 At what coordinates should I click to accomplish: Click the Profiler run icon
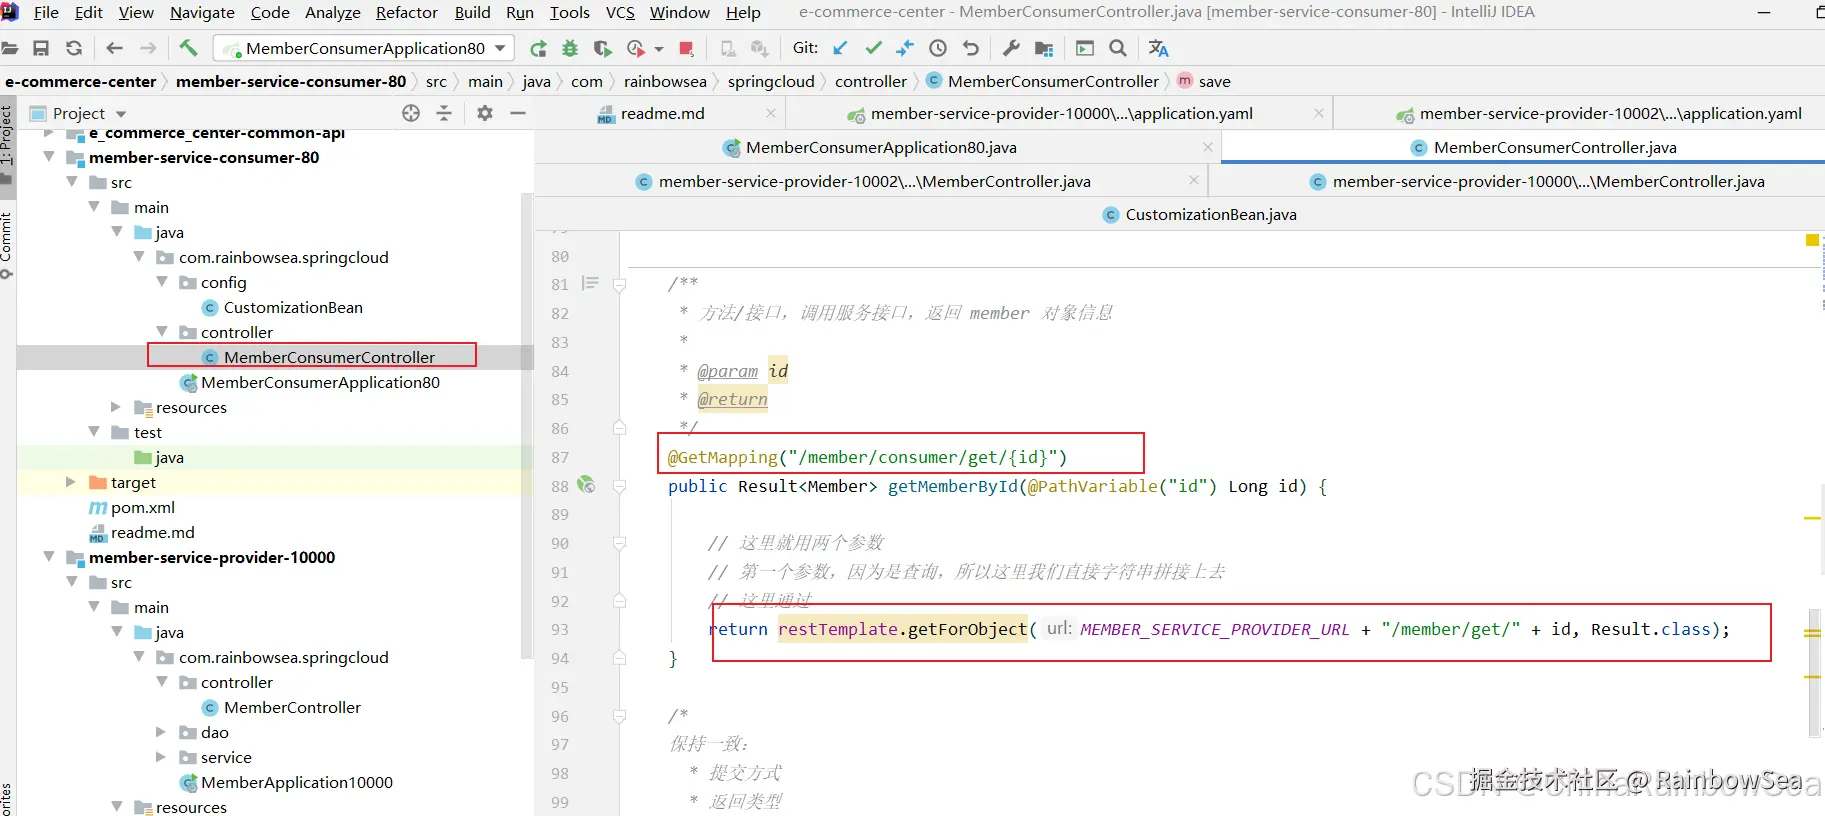point(635,48)
